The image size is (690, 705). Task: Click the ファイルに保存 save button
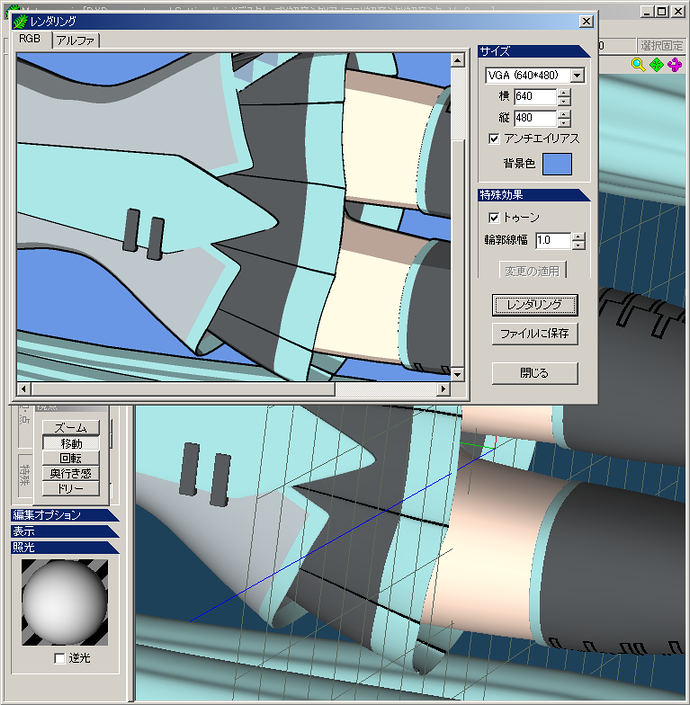click(x=535, y=334)
